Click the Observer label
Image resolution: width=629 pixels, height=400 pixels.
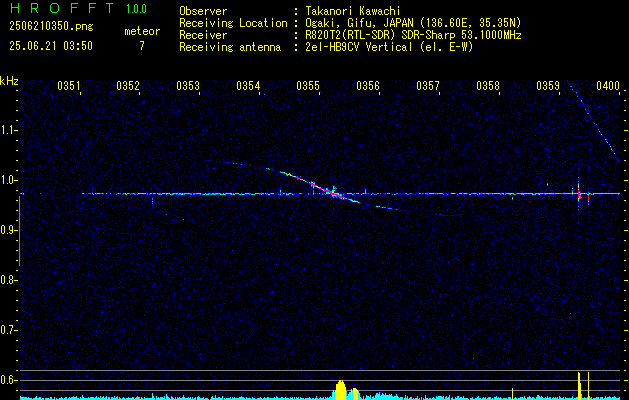(x=203, y=11)
